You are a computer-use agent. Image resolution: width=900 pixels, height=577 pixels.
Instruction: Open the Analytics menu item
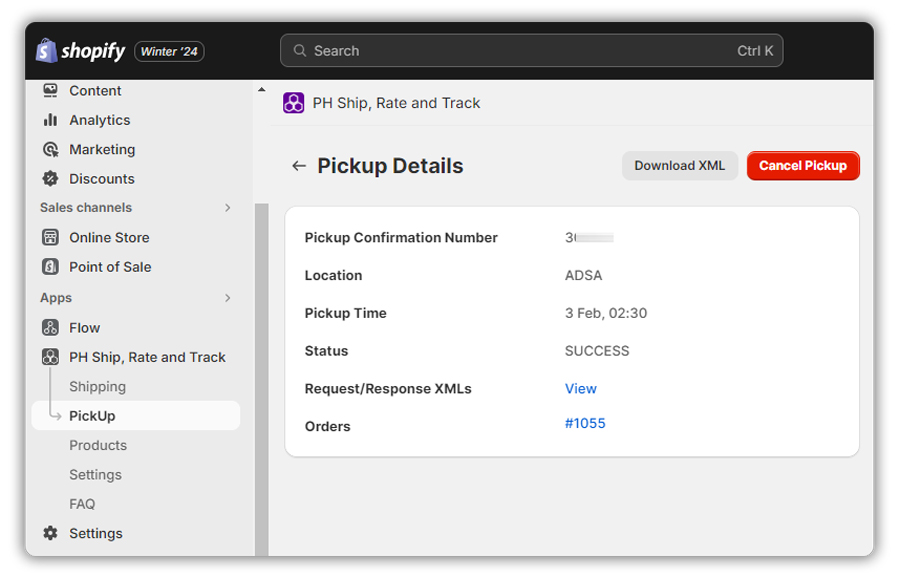tap(100, 120)
